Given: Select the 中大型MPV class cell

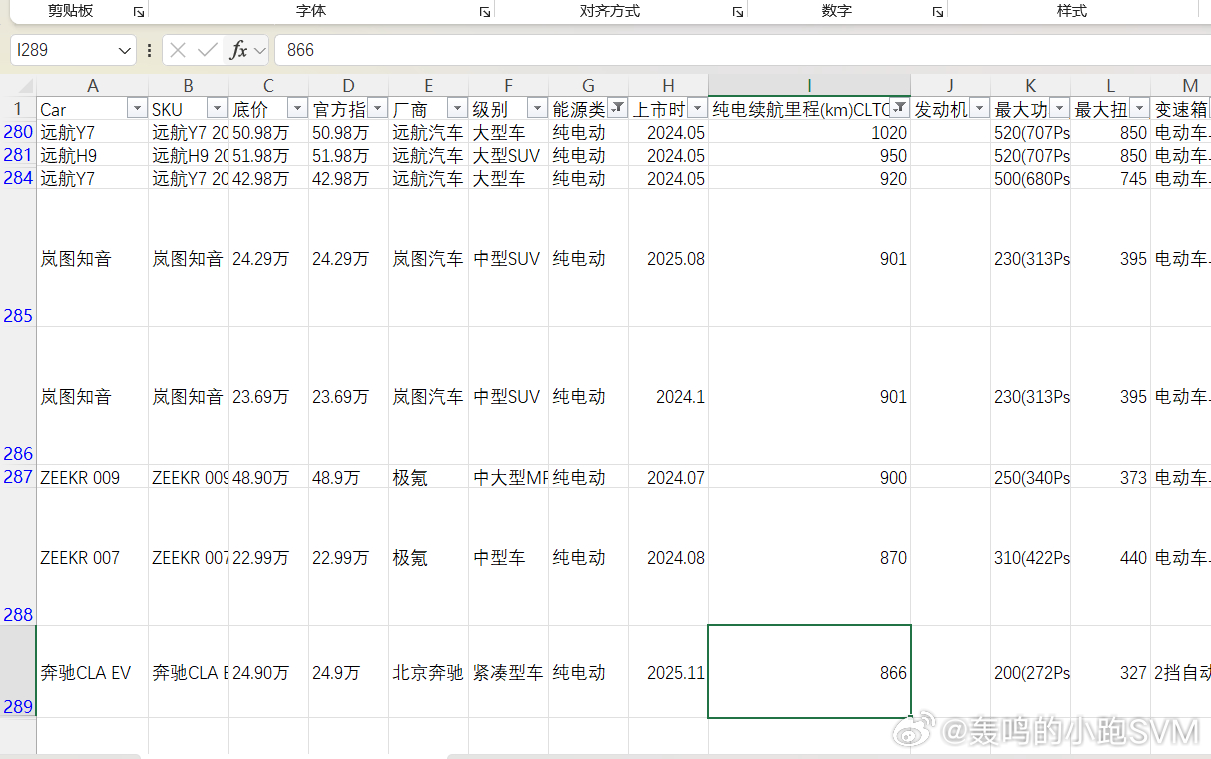Looking at the screenshot, I should click(x=508, y=478).
